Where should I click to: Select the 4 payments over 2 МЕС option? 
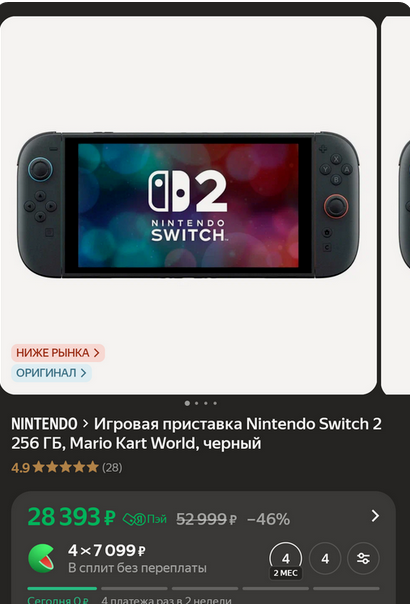(286, 560)
